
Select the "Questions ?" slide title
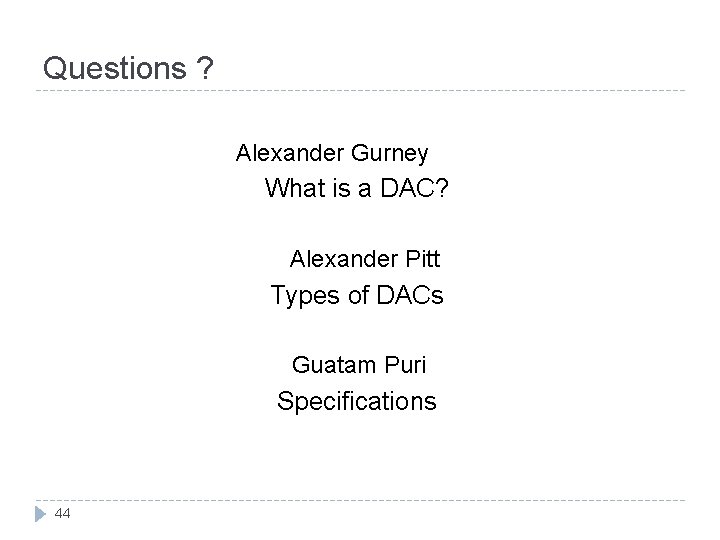(x=128, y=68)
